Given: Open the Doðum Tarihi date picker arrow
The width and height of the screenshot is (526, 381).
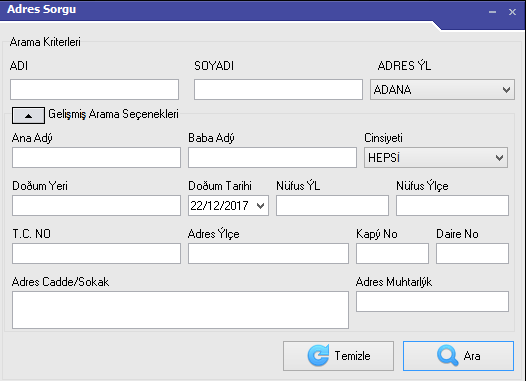Looking at the screenshot, I should (261, 206).
